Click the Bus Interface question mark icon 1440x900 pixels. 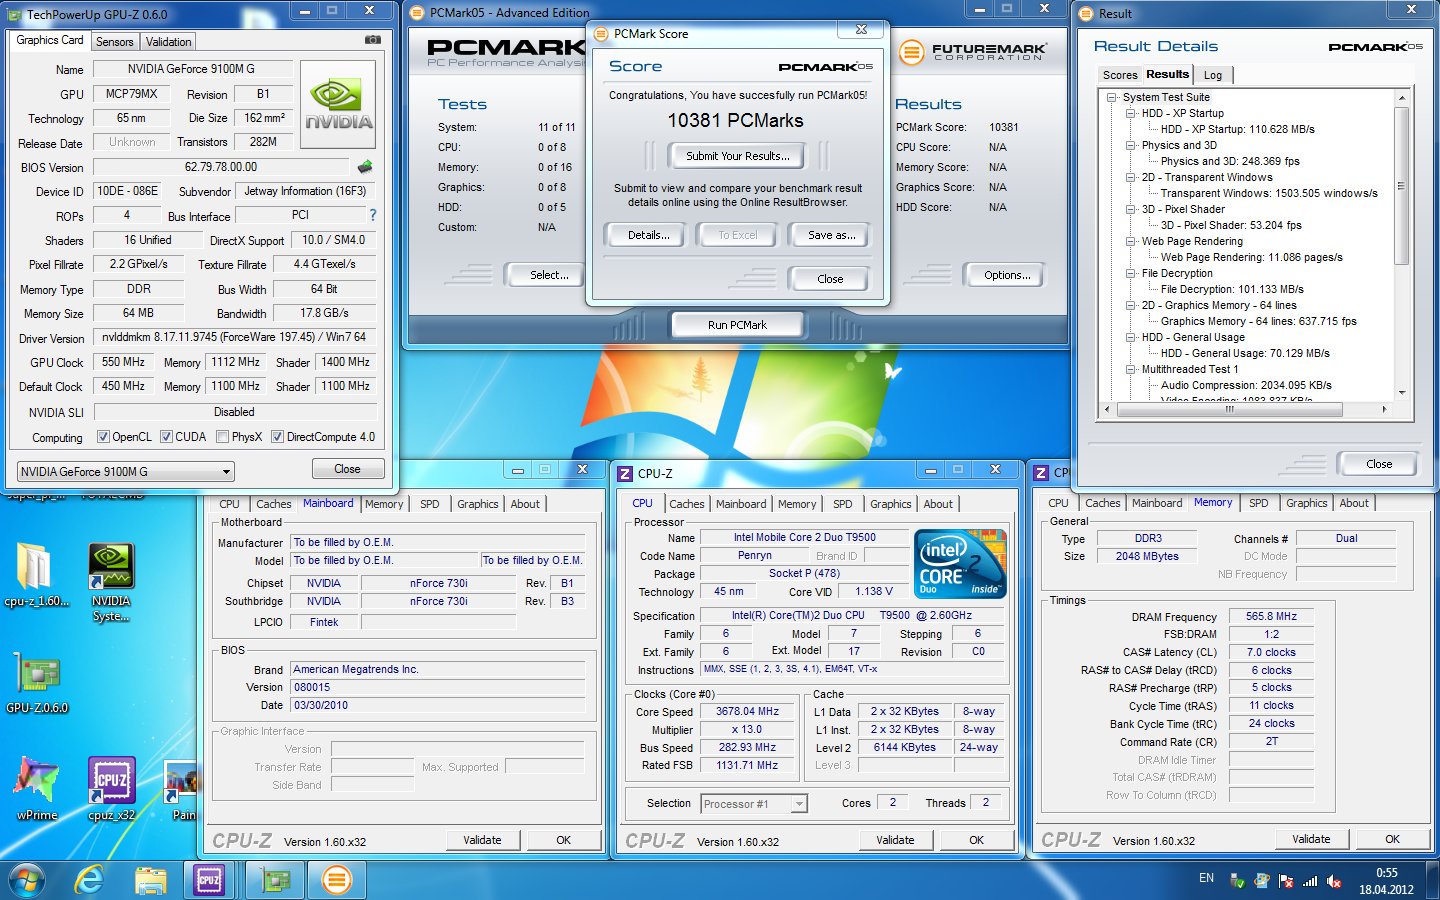pos(373,215)
